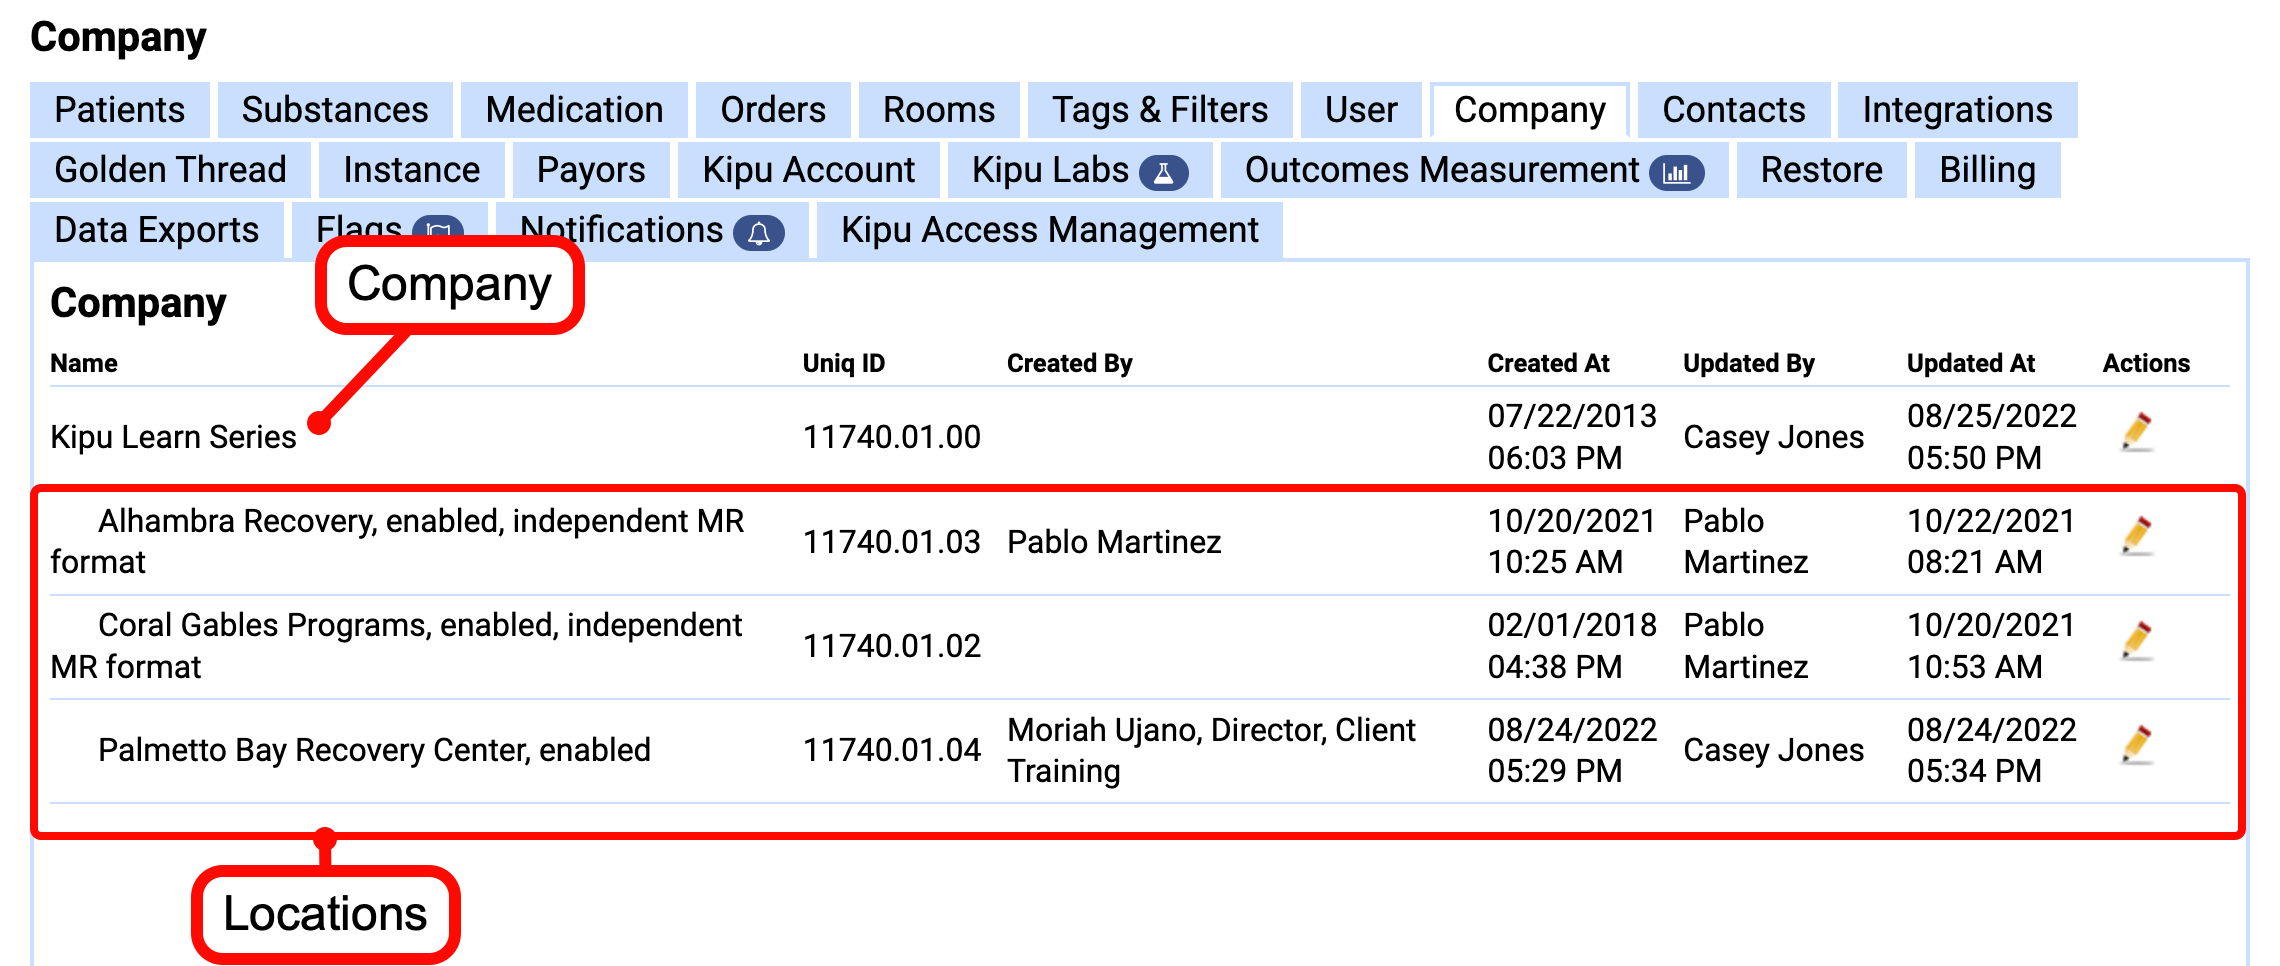
Task: Click the Uniq ID column header
Action: coord(844,363)
